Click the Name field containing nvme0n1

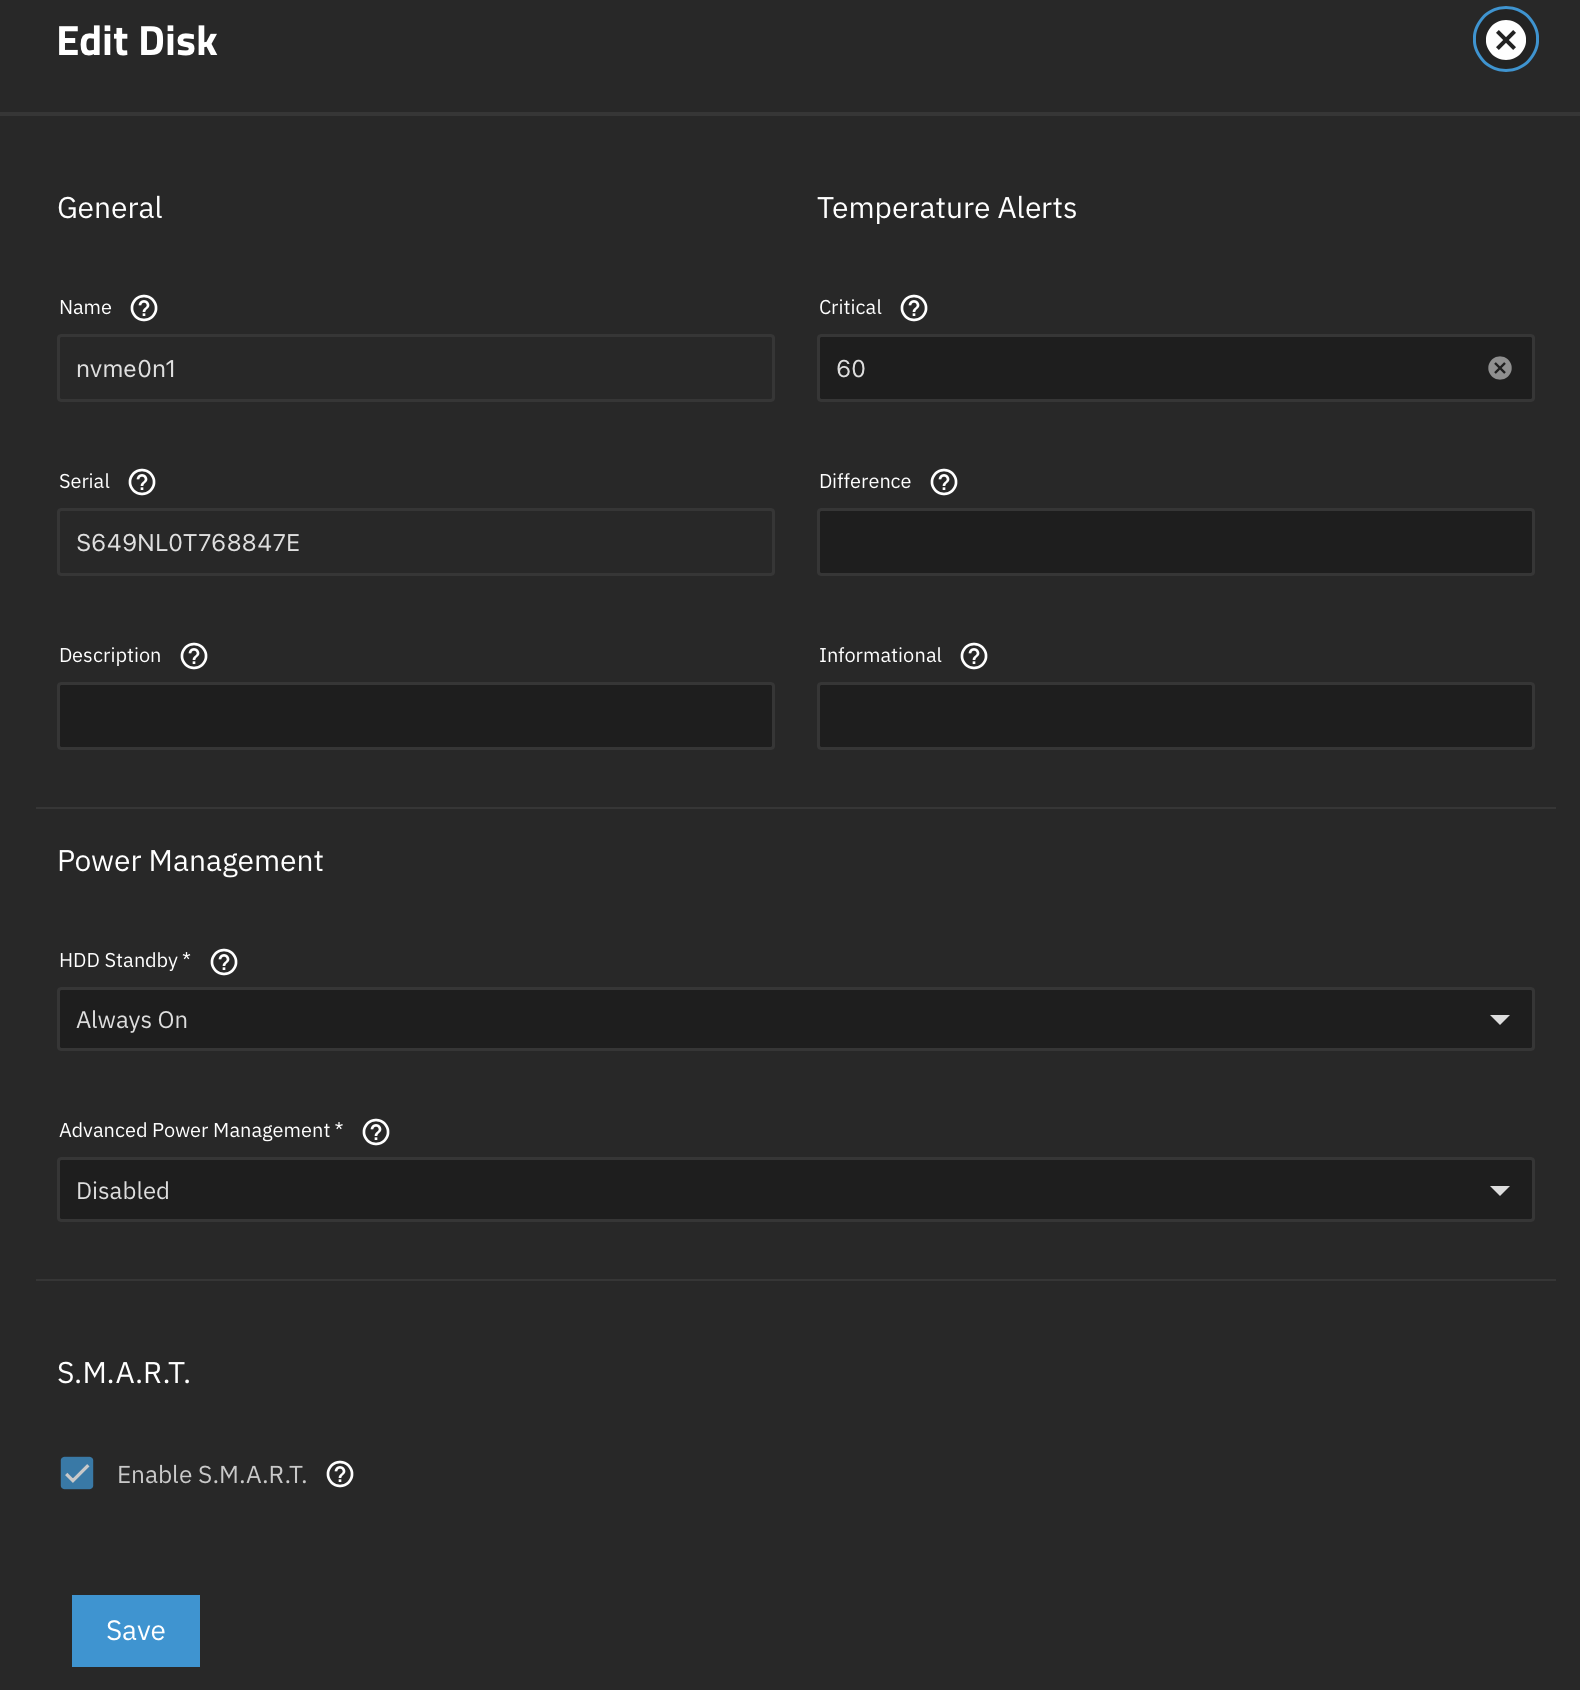tap(415, 368)
